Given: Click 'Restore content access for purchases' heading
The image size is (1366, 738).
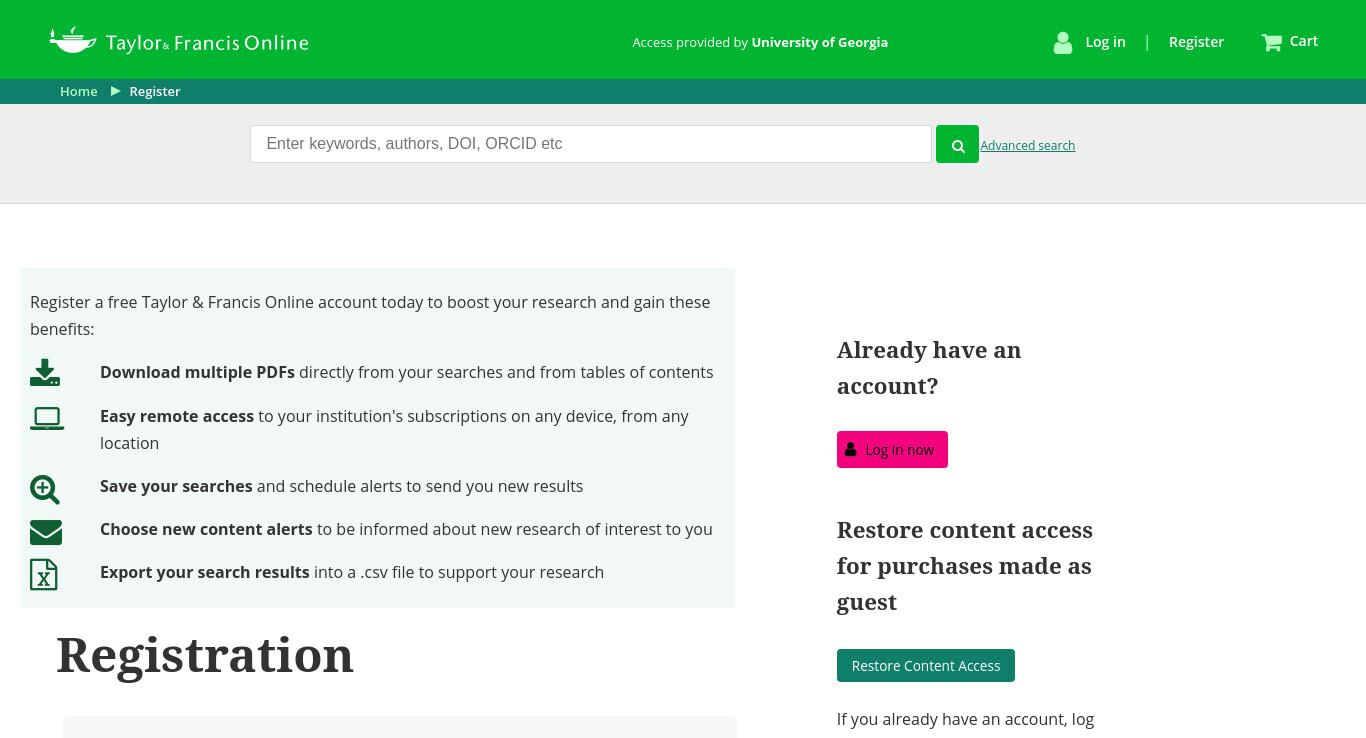Looking at the screenshot, I should coord(965,566).
